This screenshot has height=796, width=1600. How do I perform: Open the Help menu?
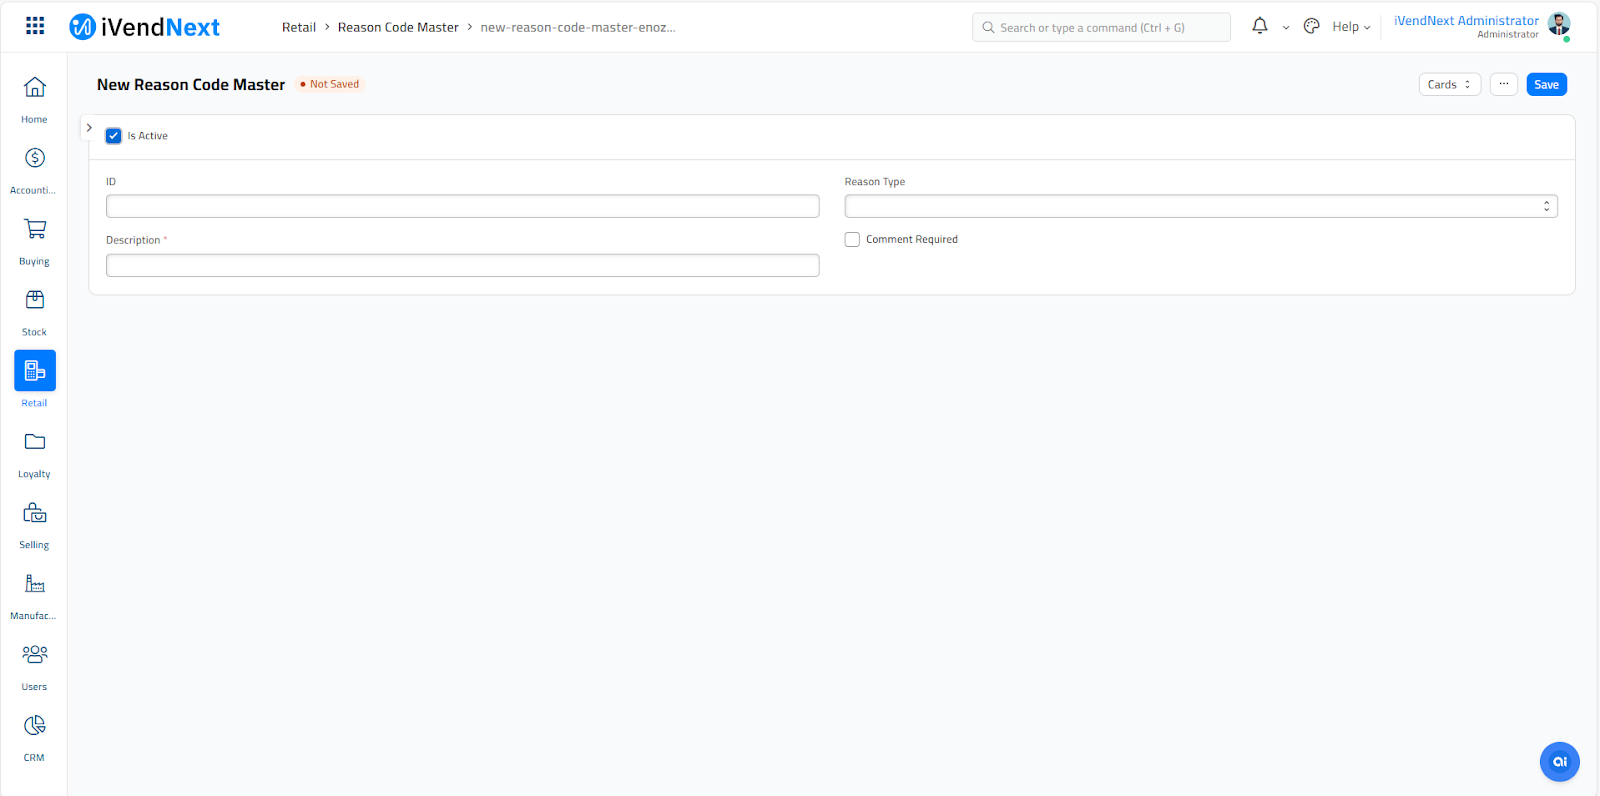point(1351,27)
